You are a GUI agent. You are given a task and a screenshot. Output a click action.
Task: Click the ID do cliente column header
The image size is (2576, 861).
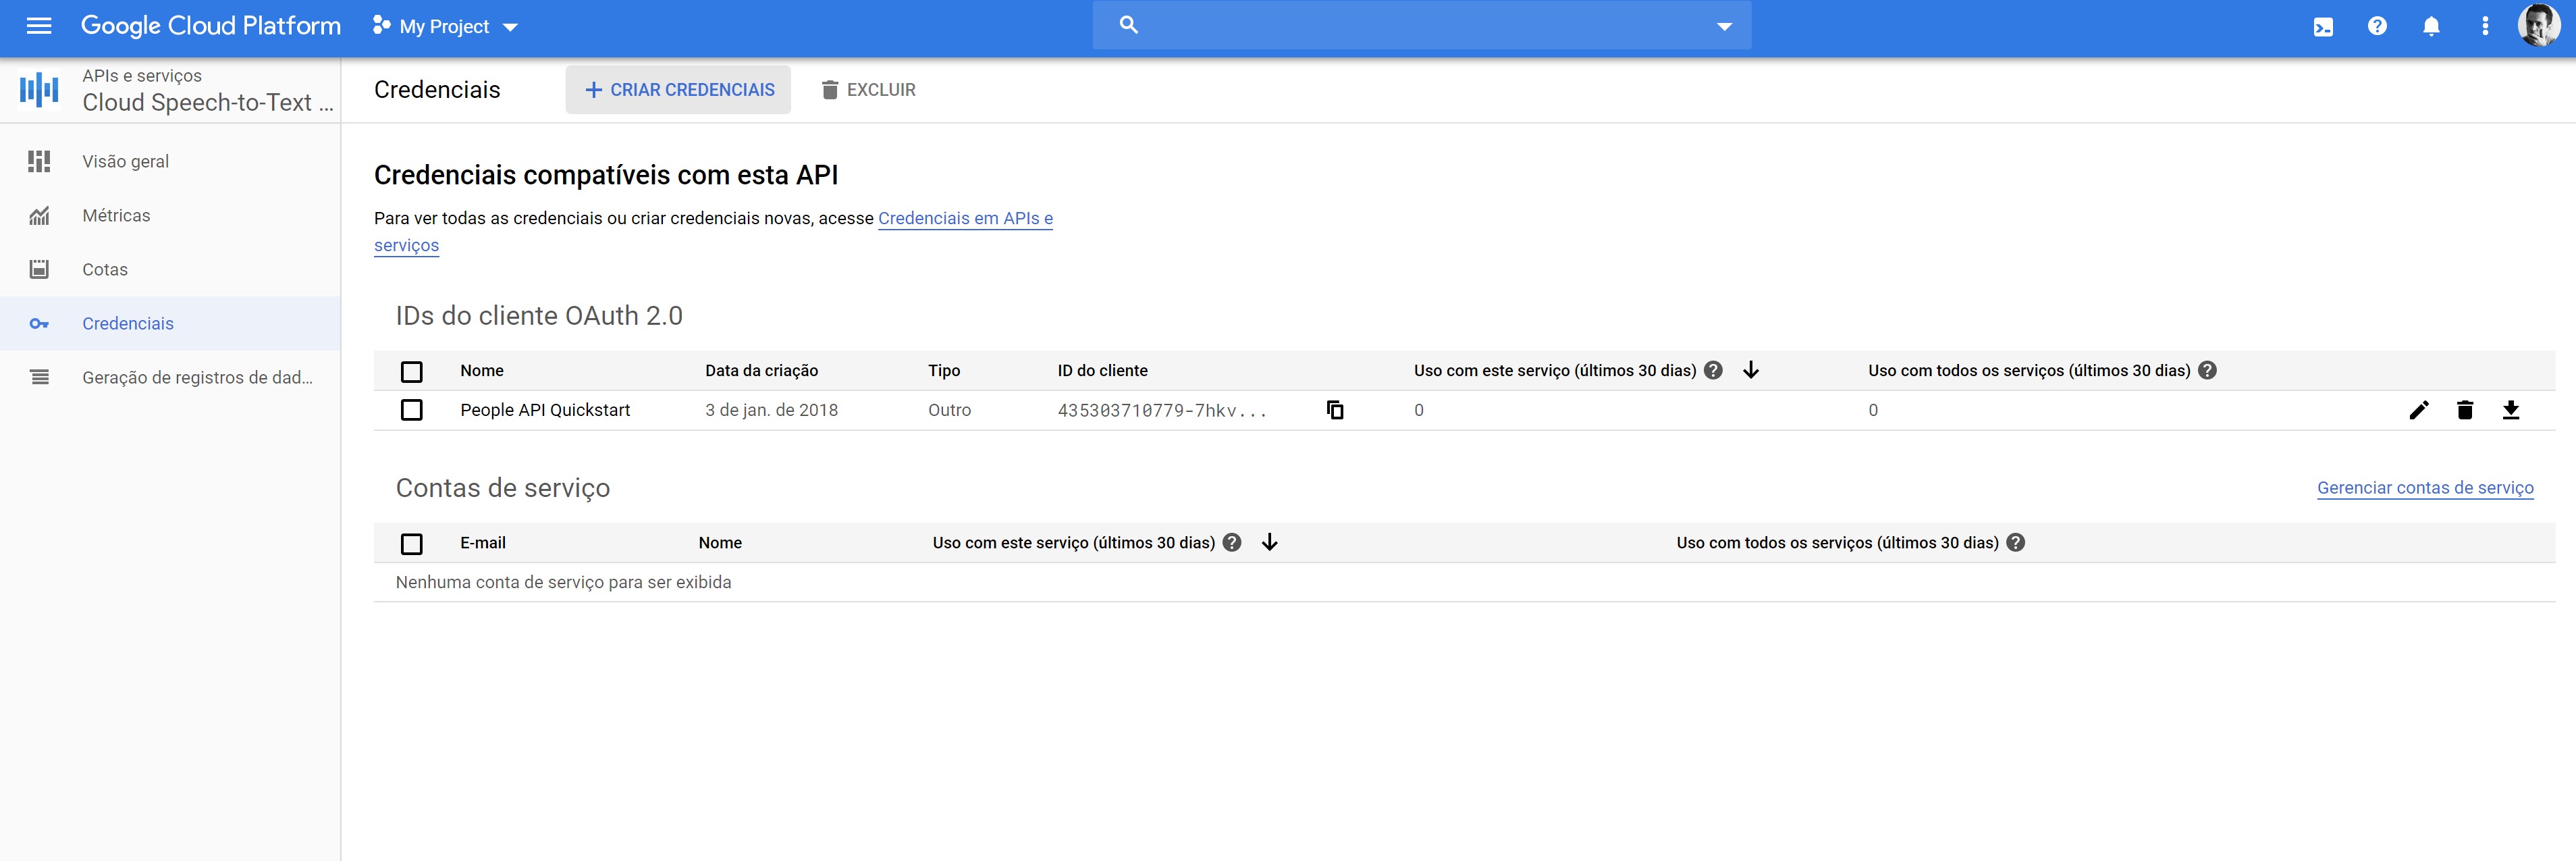pos(1103,370)
